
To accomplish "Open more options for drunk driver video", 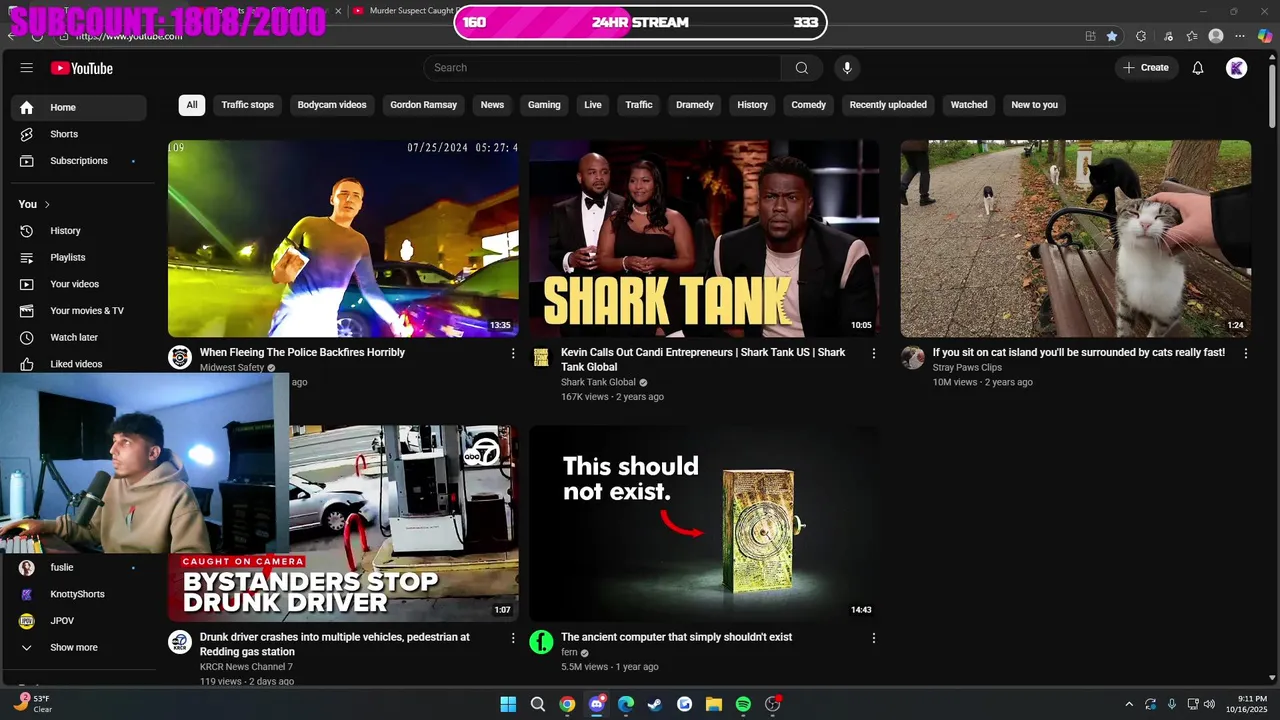I will [x=513, y=638].
